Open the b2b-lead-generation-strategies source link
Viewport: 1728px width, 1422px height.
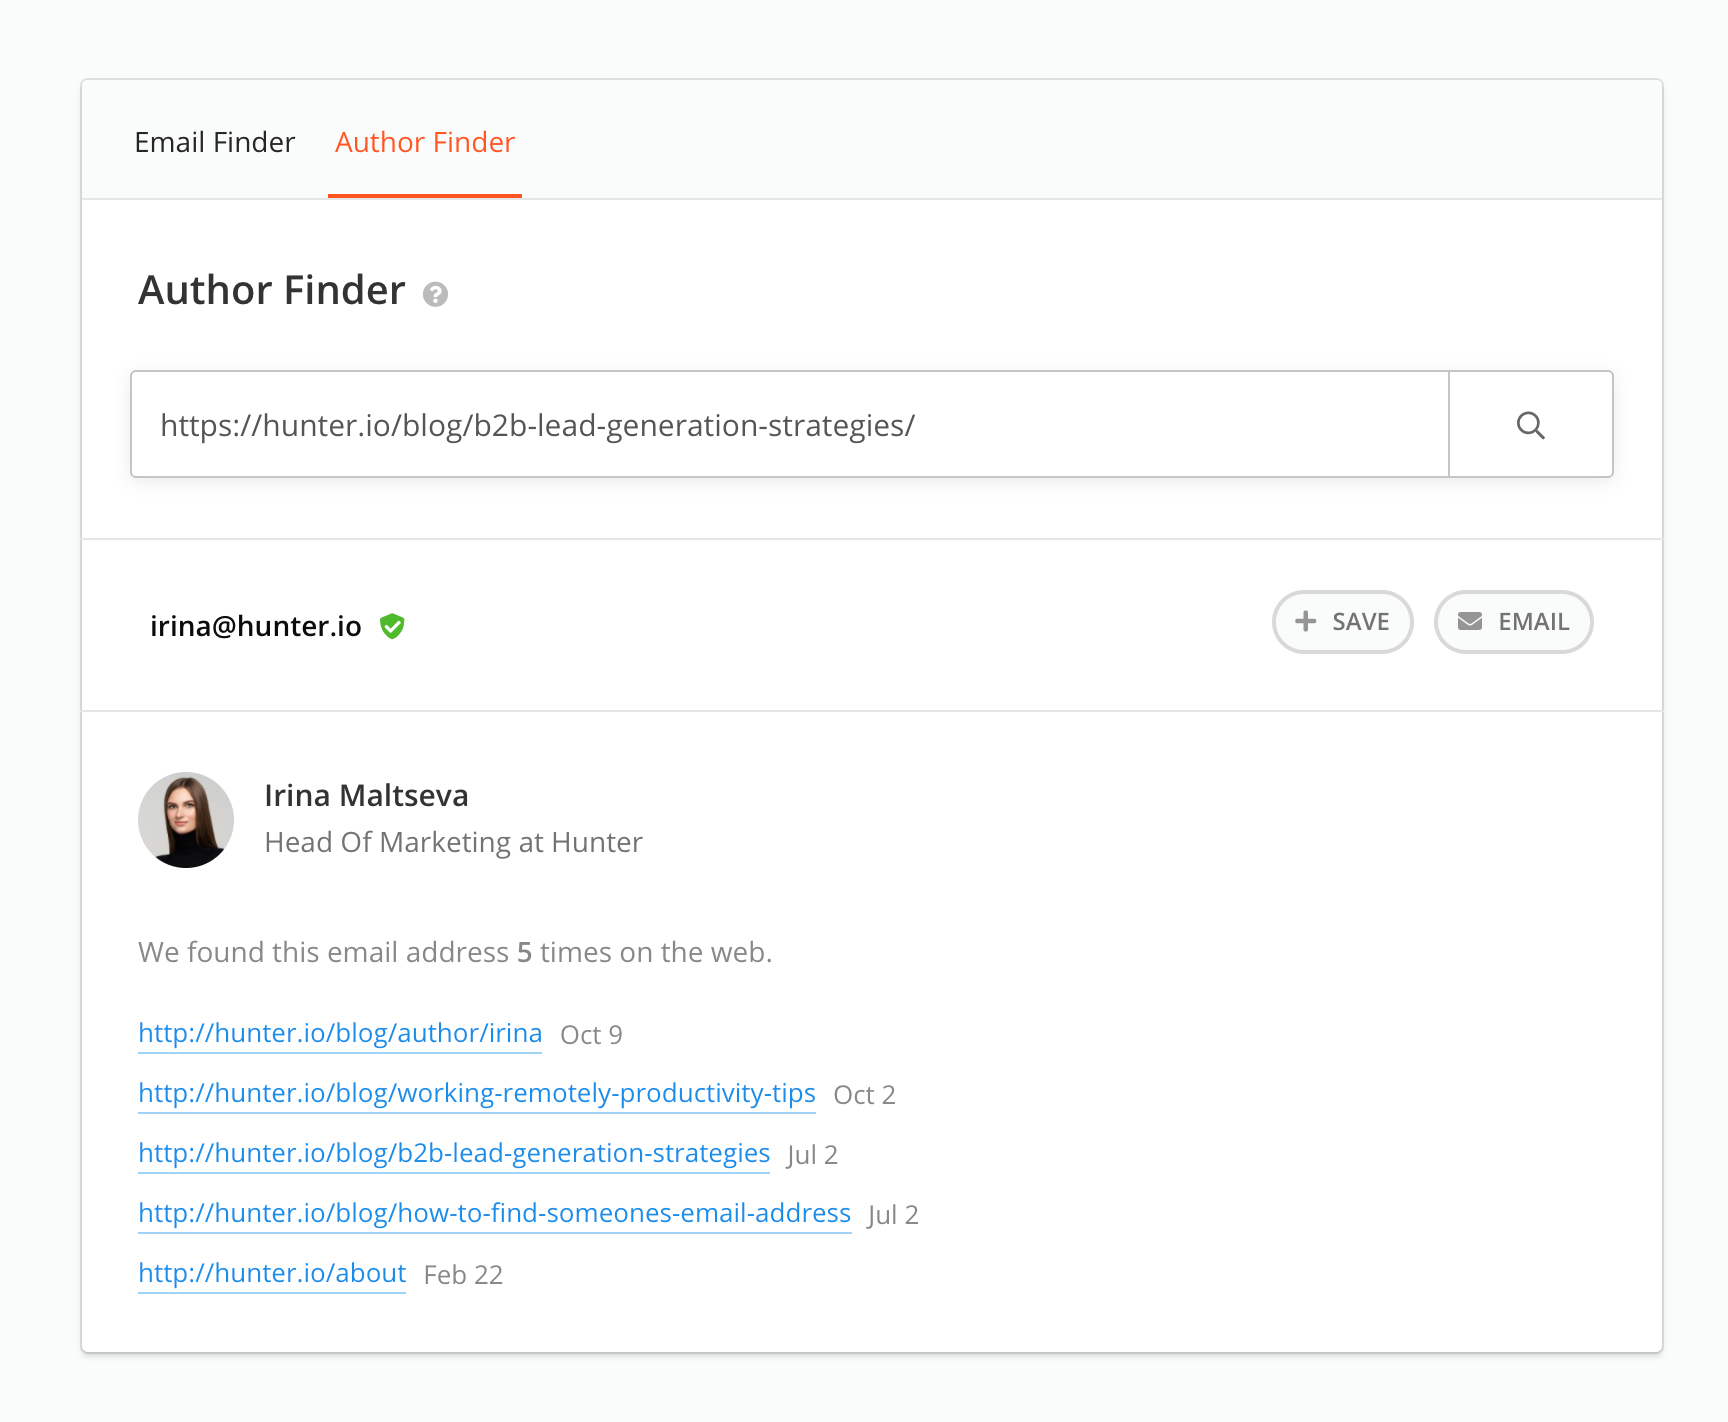[x=454, y=1153]
